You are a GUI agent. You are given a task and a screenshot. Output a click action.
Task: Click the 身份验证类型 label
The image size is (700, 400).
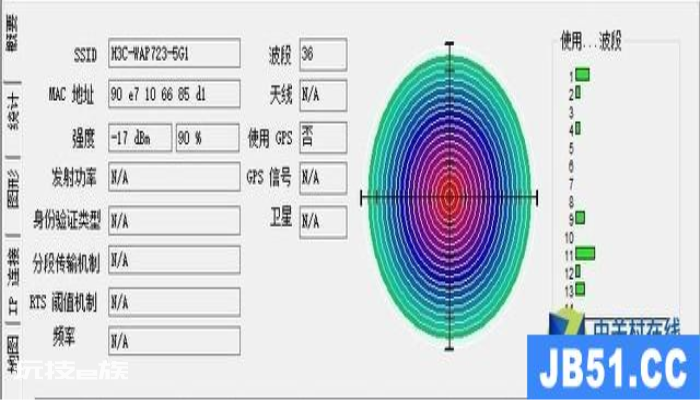click(67, 220)
